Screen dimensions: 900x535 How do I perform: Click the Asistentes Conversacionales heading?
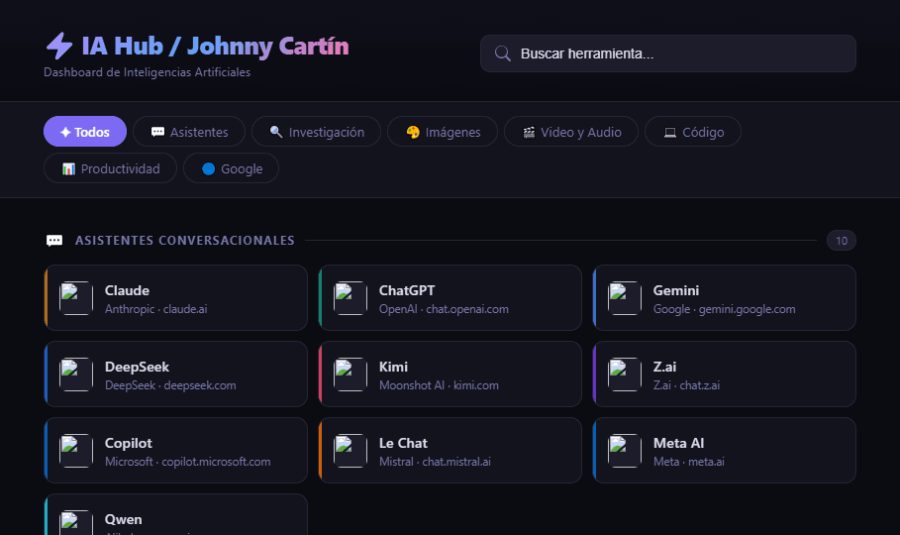(x=185, y=241)
